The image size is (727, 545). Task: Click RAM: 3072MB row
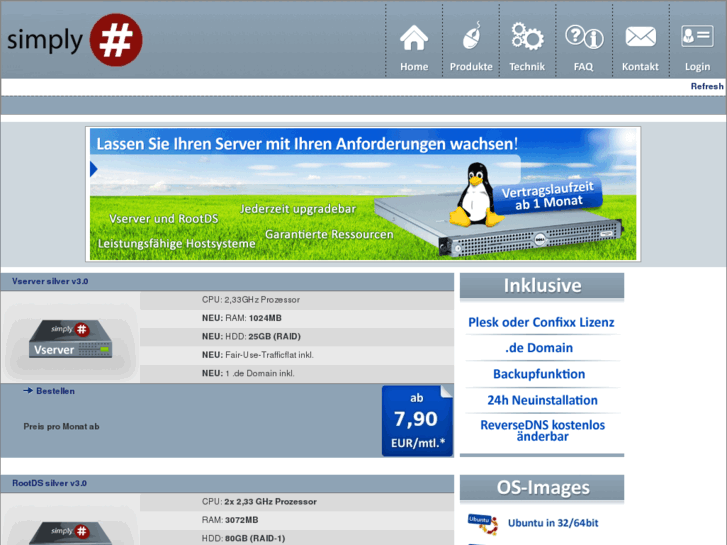(x=297, y=520)
